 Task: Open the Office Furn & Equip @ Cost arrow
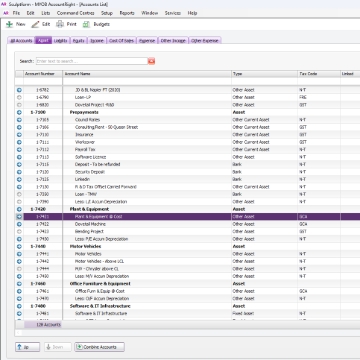click(19, 291)
